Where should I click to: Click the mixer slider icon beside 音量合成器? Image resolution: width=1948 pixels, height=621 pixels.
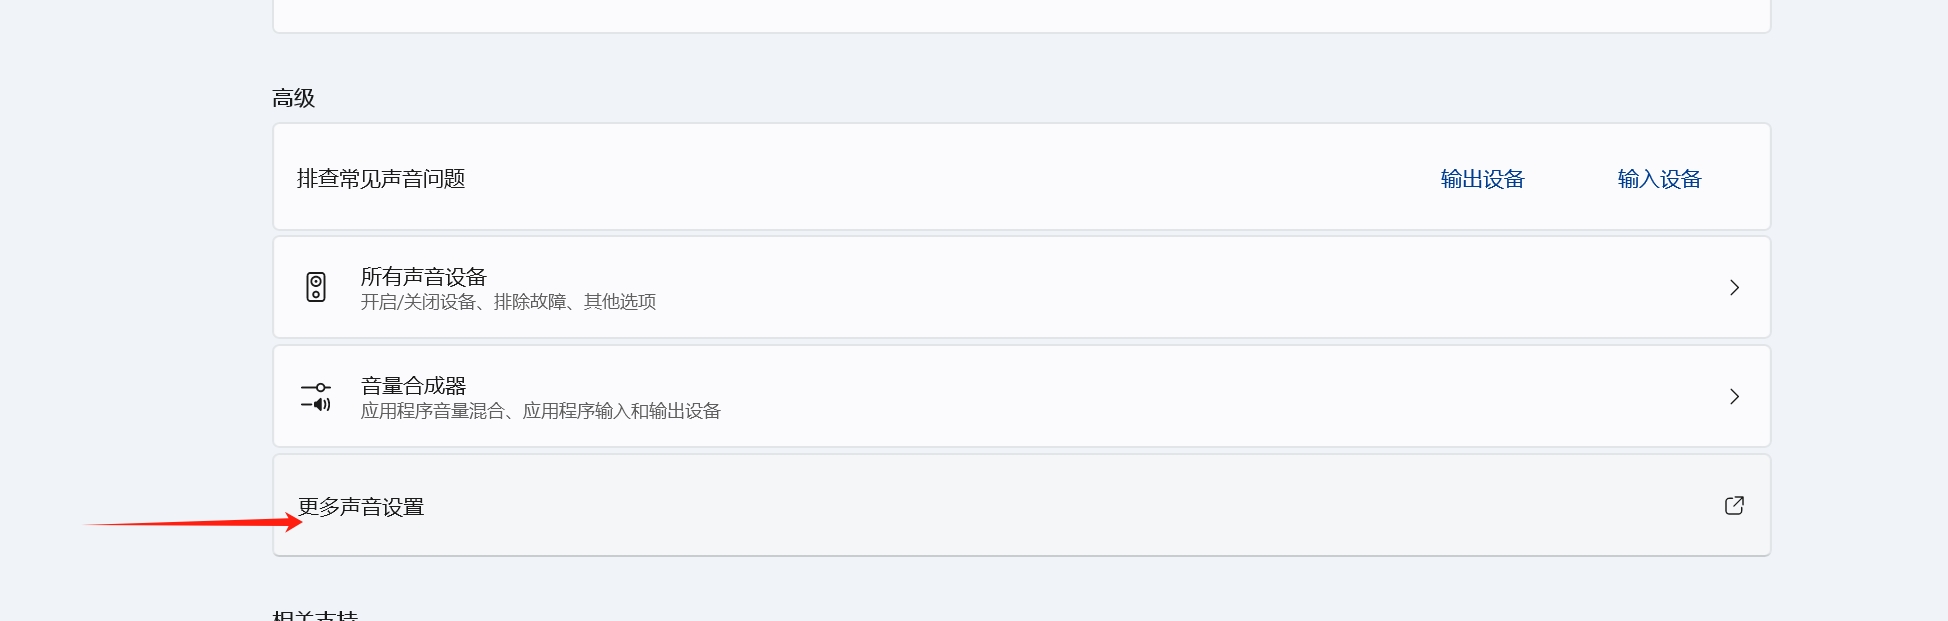[316, 397]
